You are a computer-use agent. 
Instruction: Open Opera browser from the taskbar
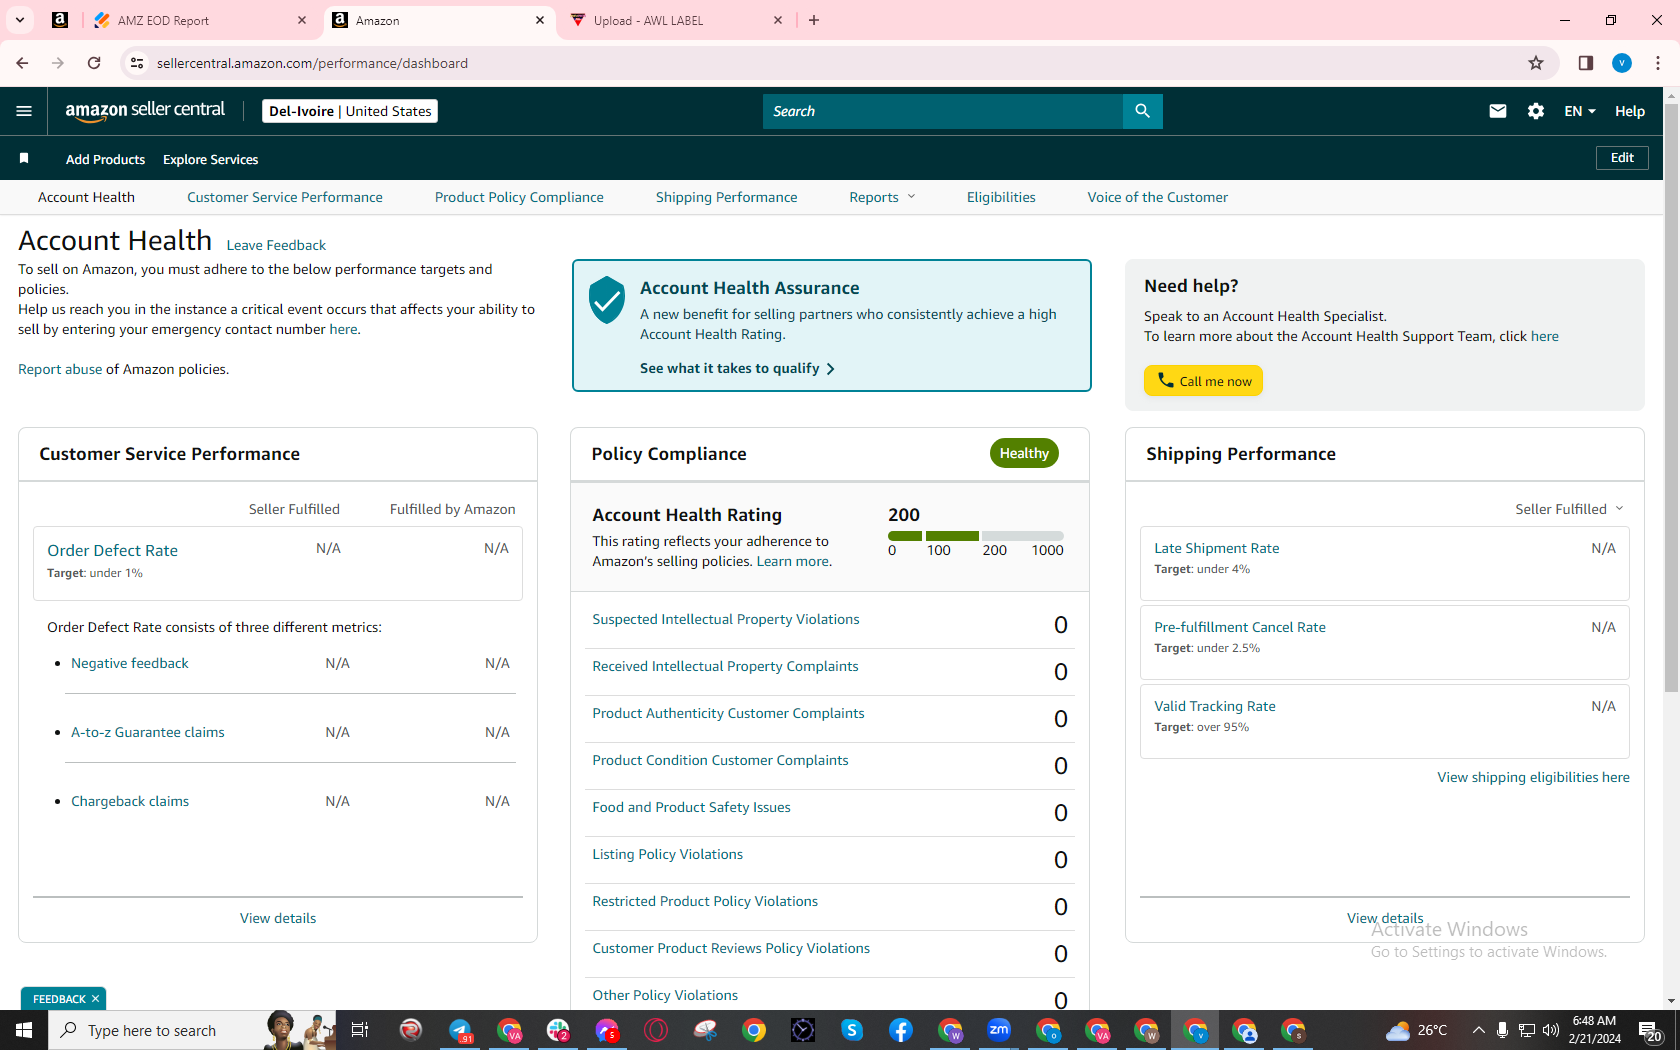pos(656,1030)
